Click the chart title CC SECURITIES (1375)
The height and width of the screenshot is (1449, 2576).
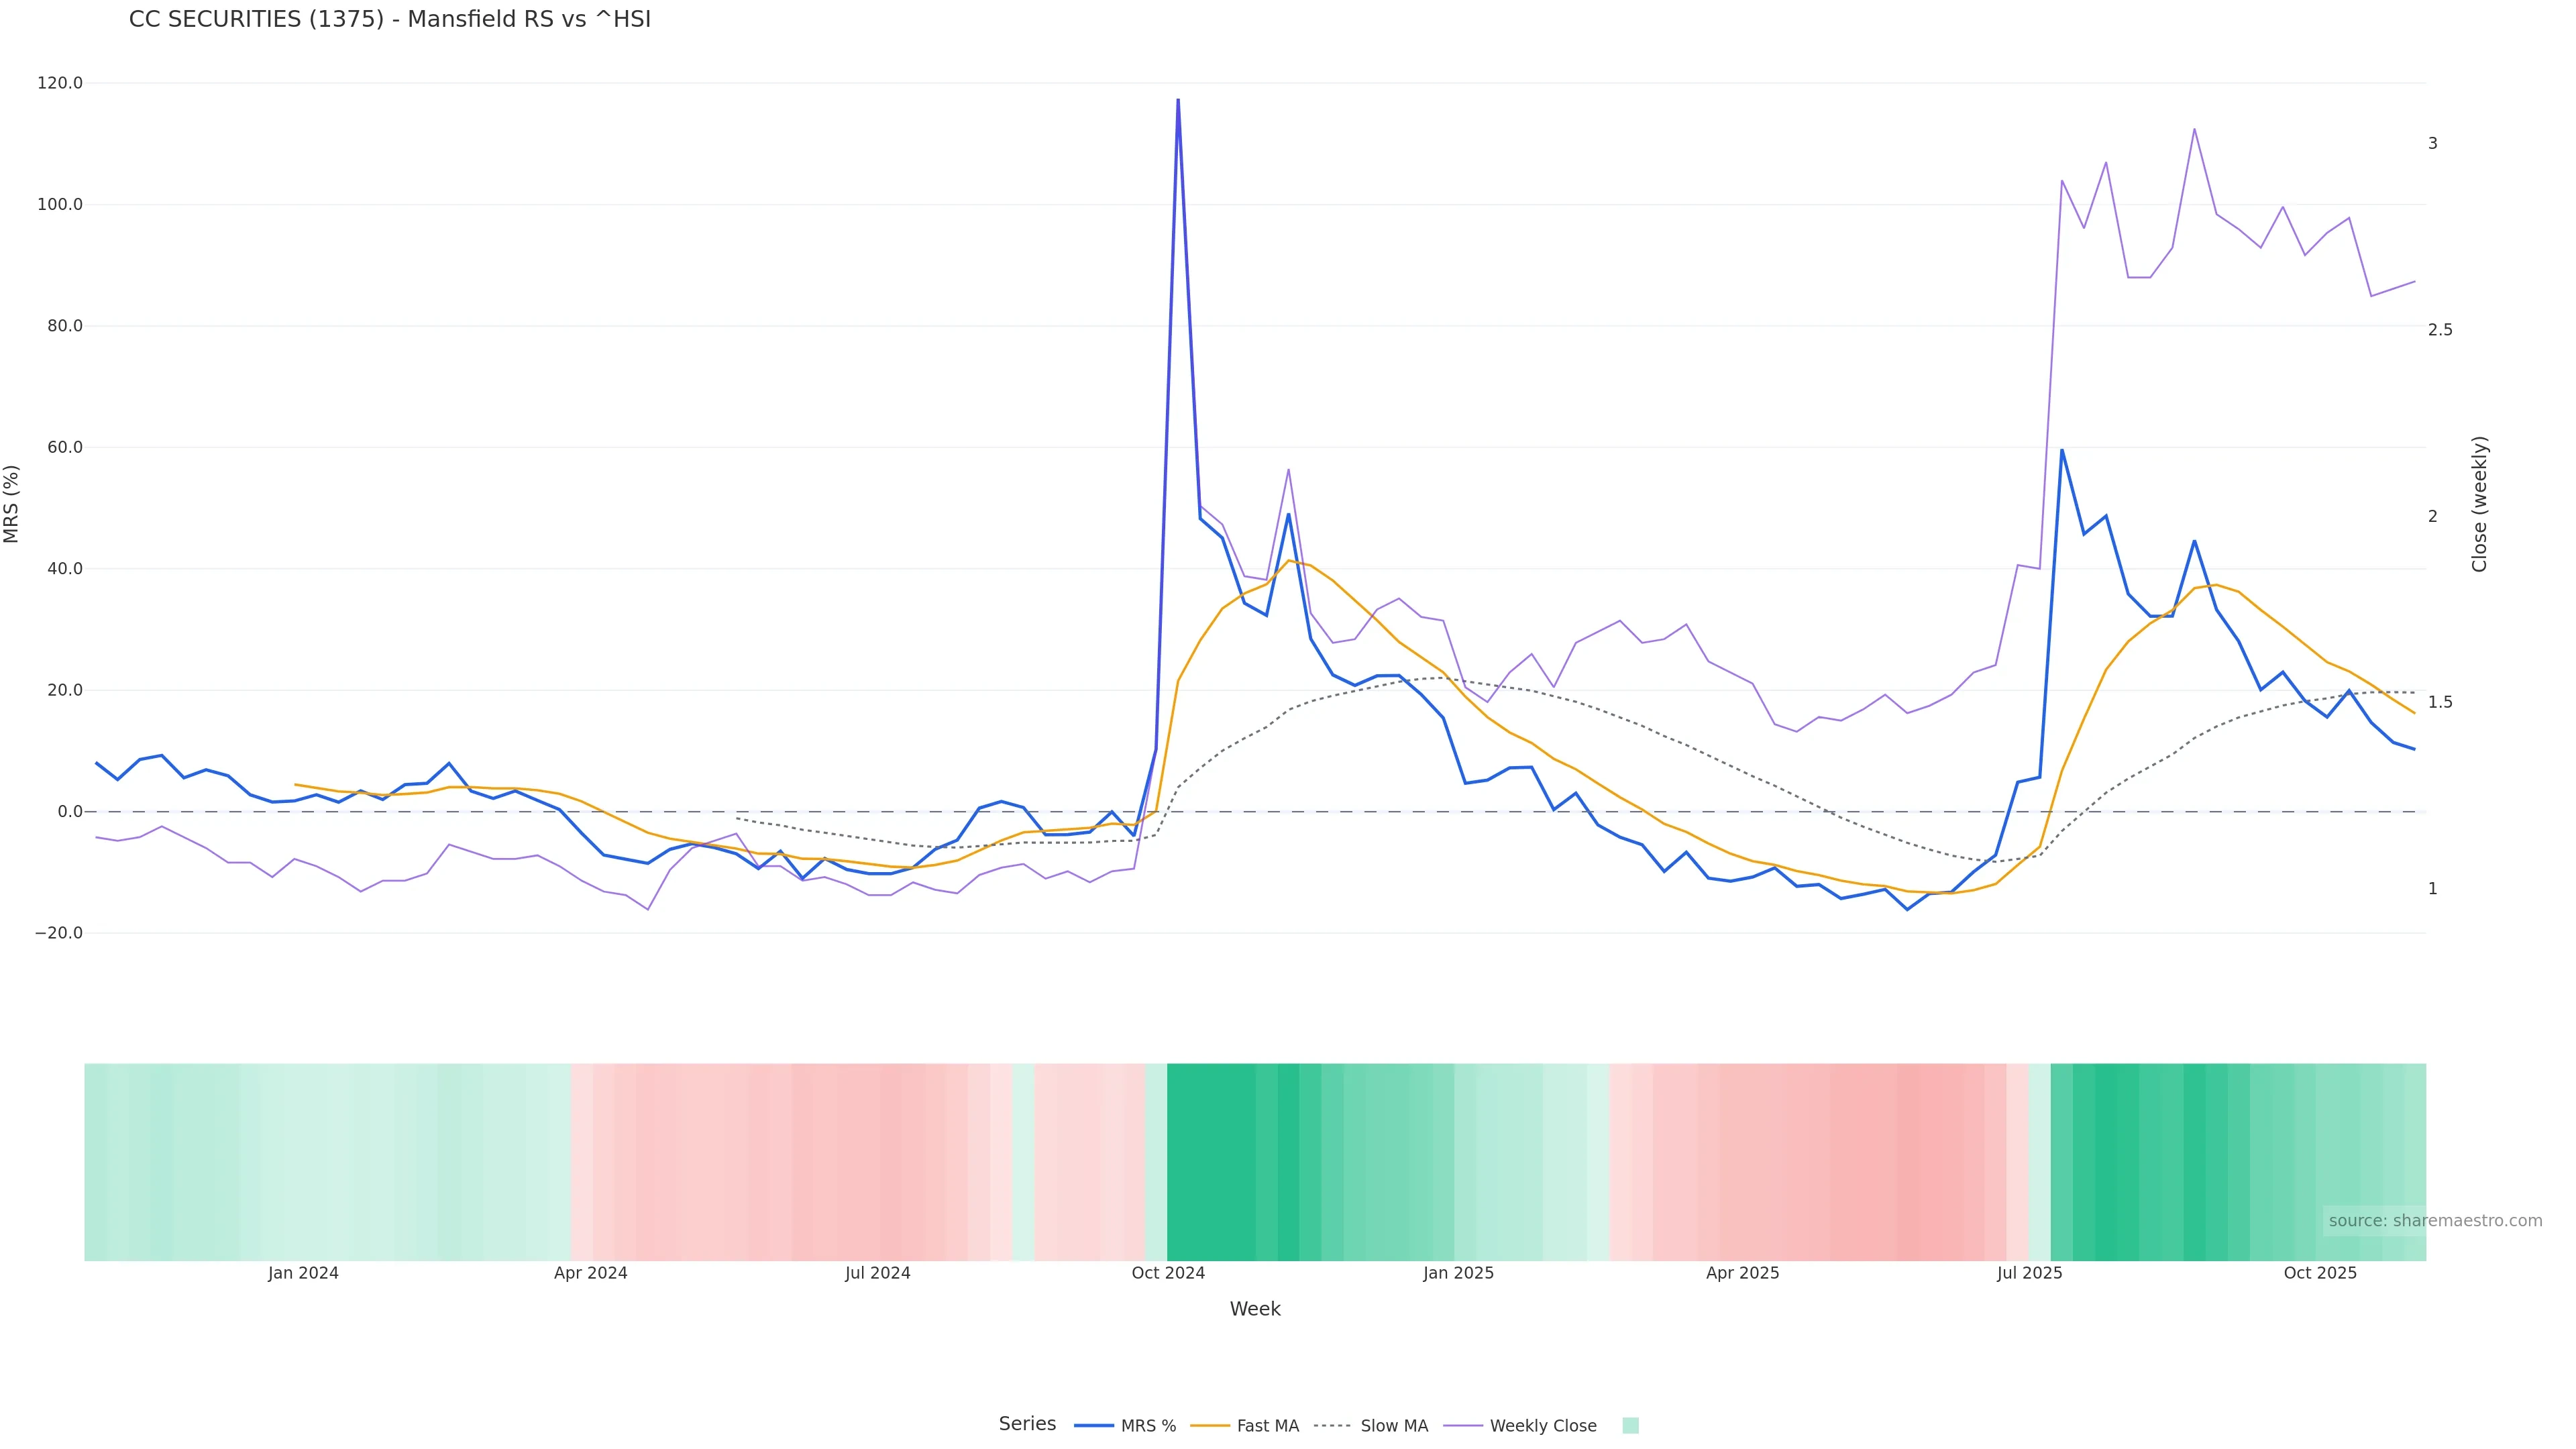(389, 20)
